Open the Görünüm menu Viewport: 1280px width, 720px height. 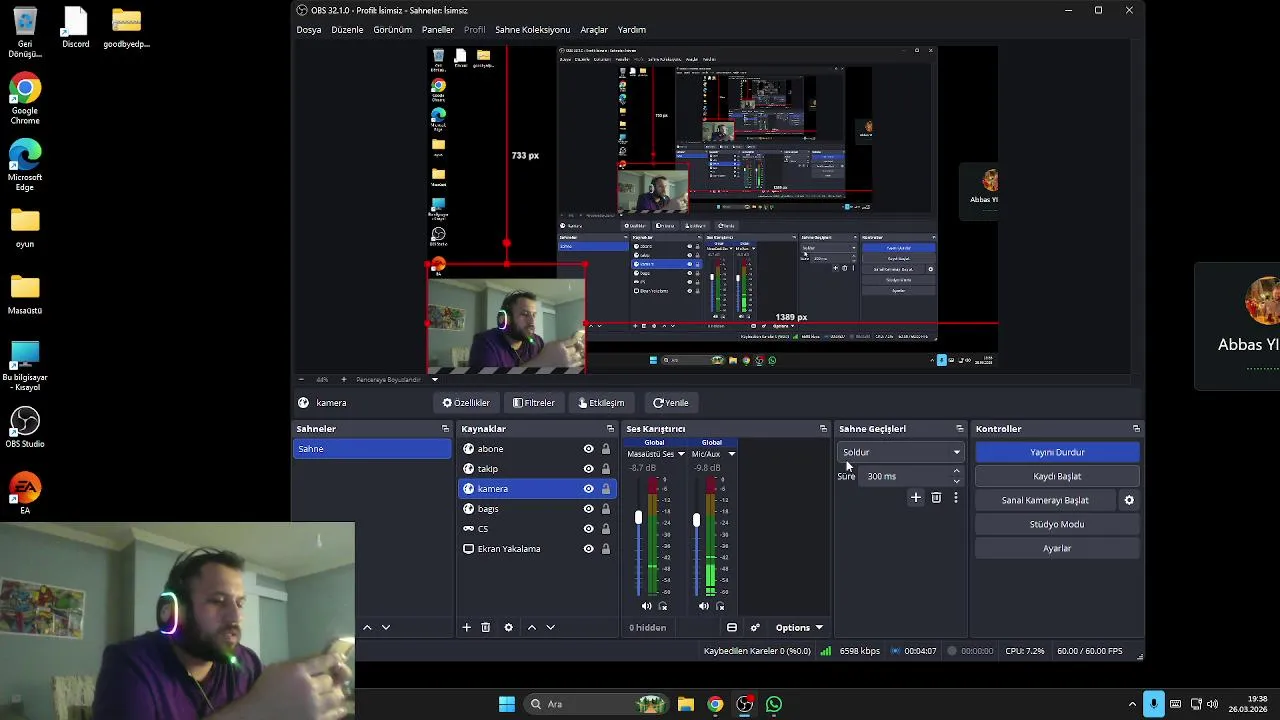[392, 30]
